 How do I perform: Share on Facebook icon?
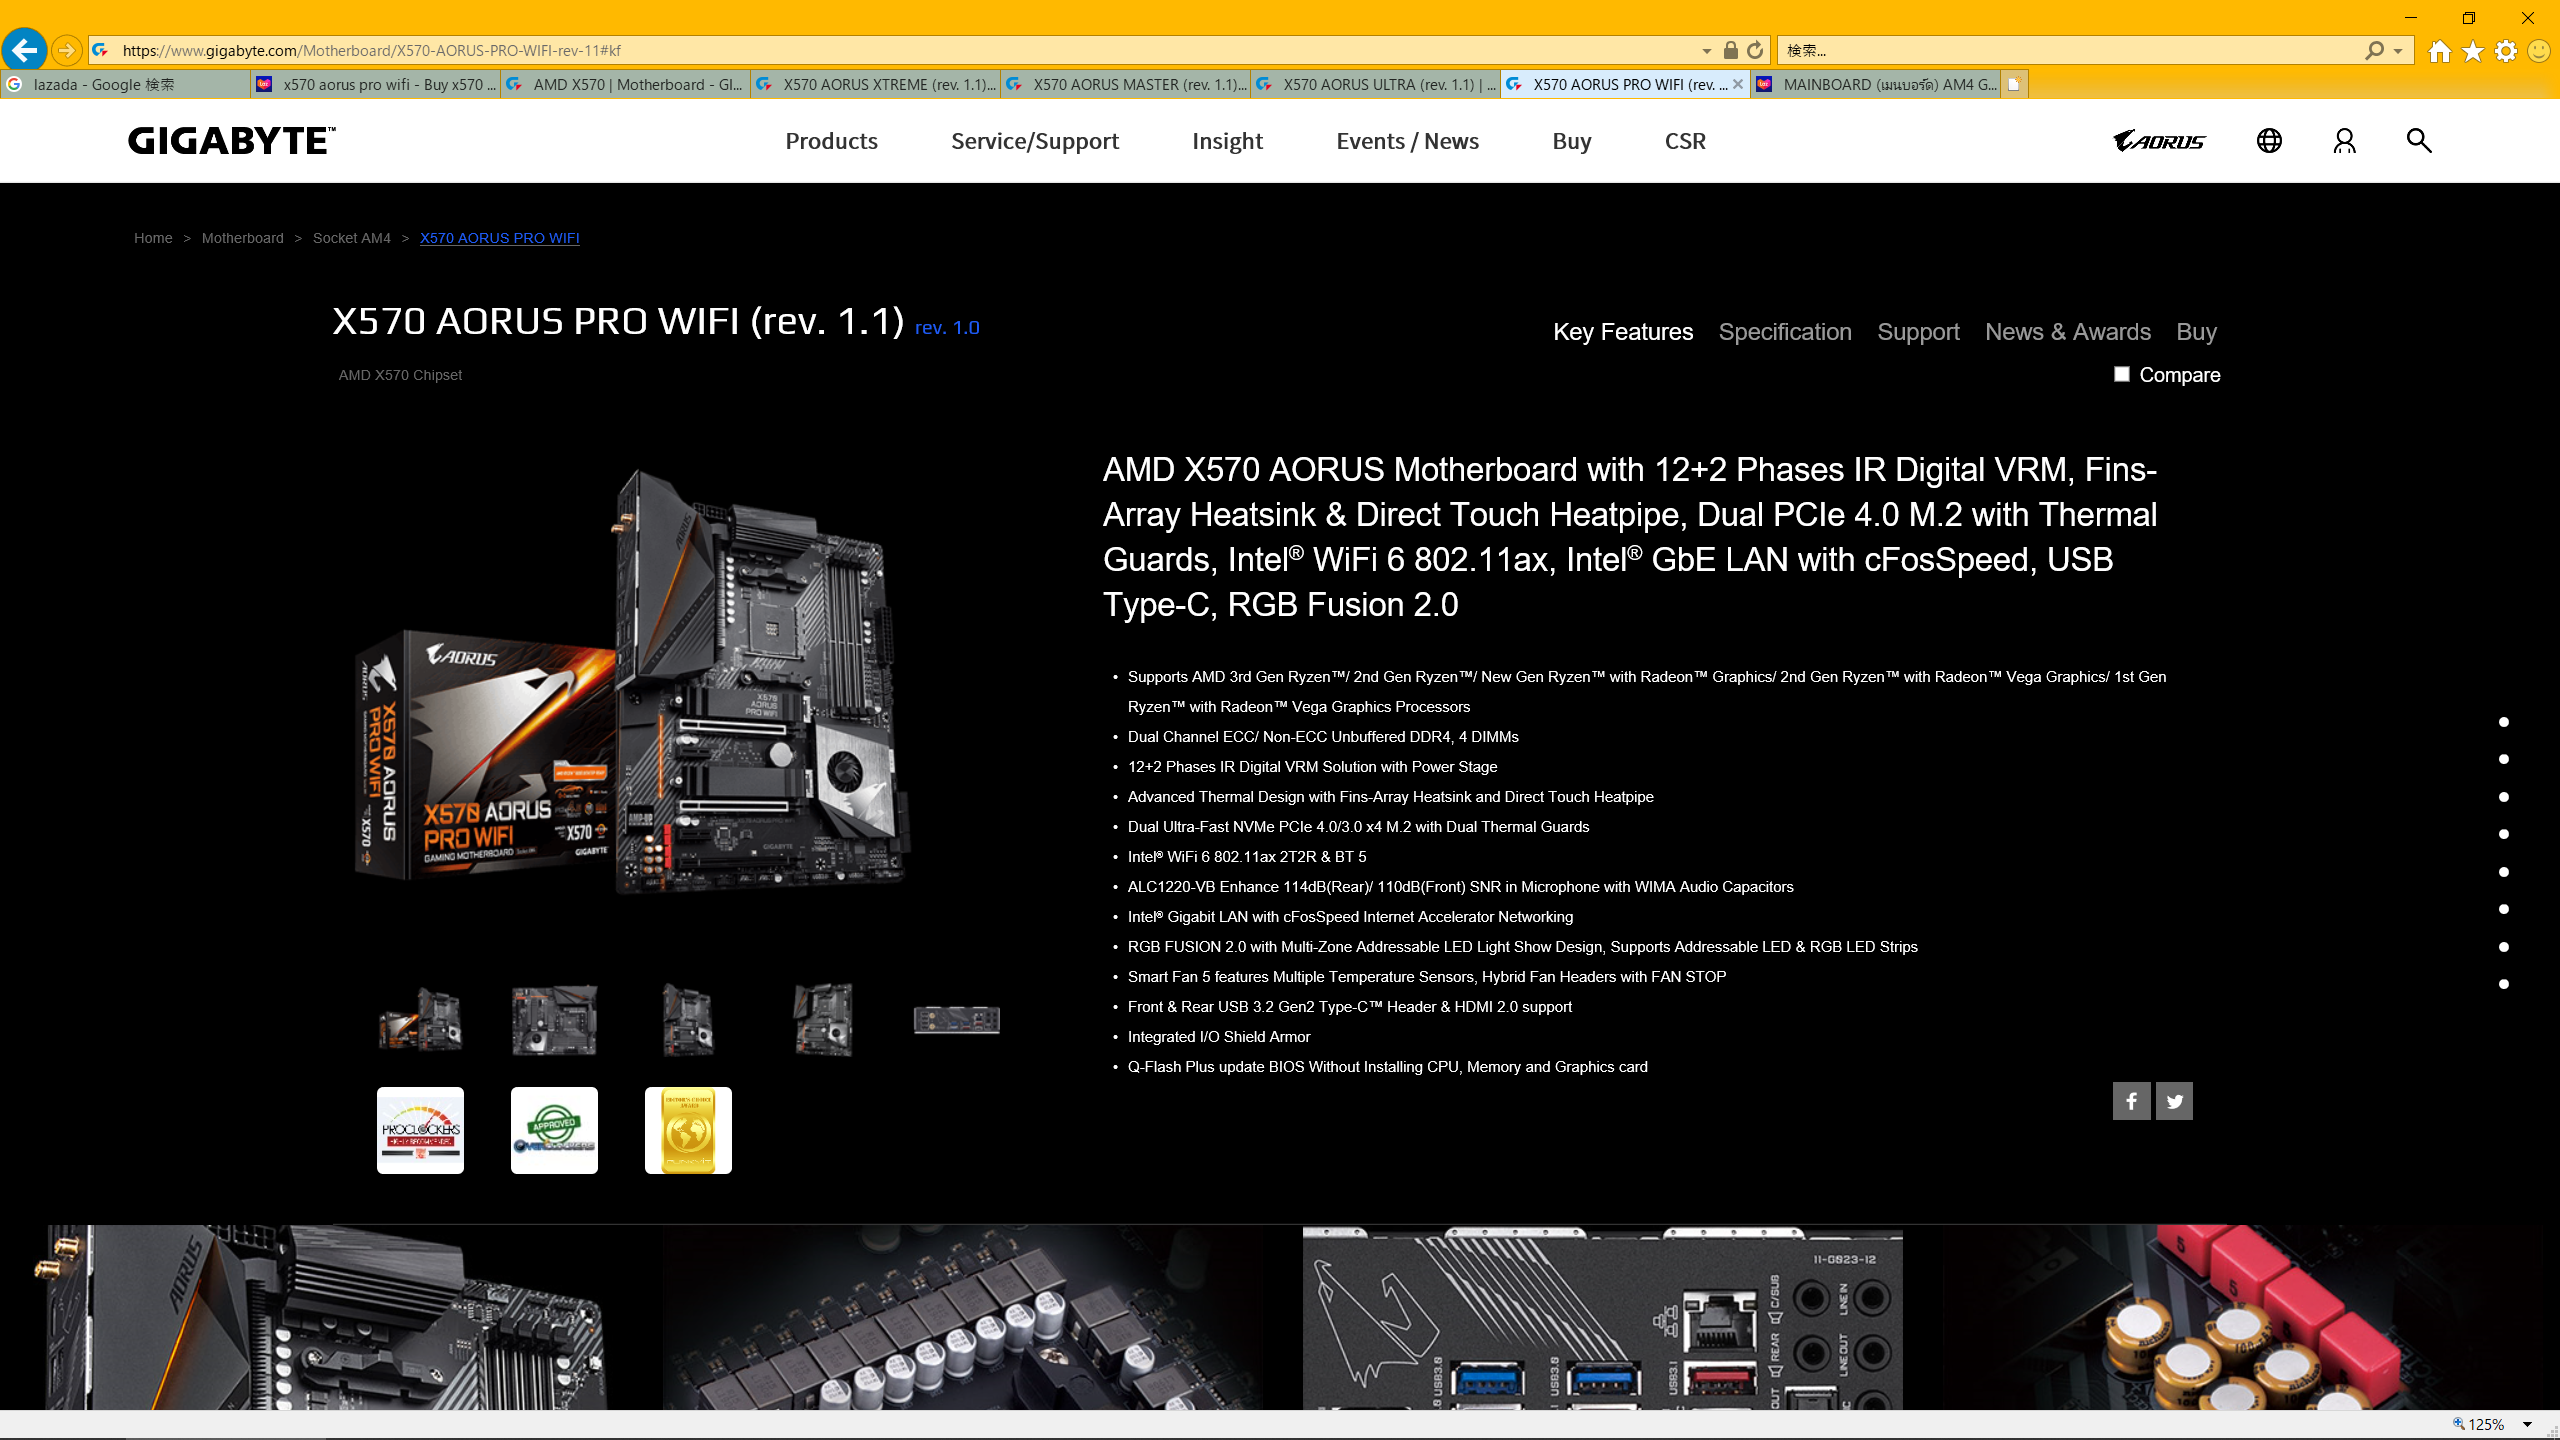2132,1101
